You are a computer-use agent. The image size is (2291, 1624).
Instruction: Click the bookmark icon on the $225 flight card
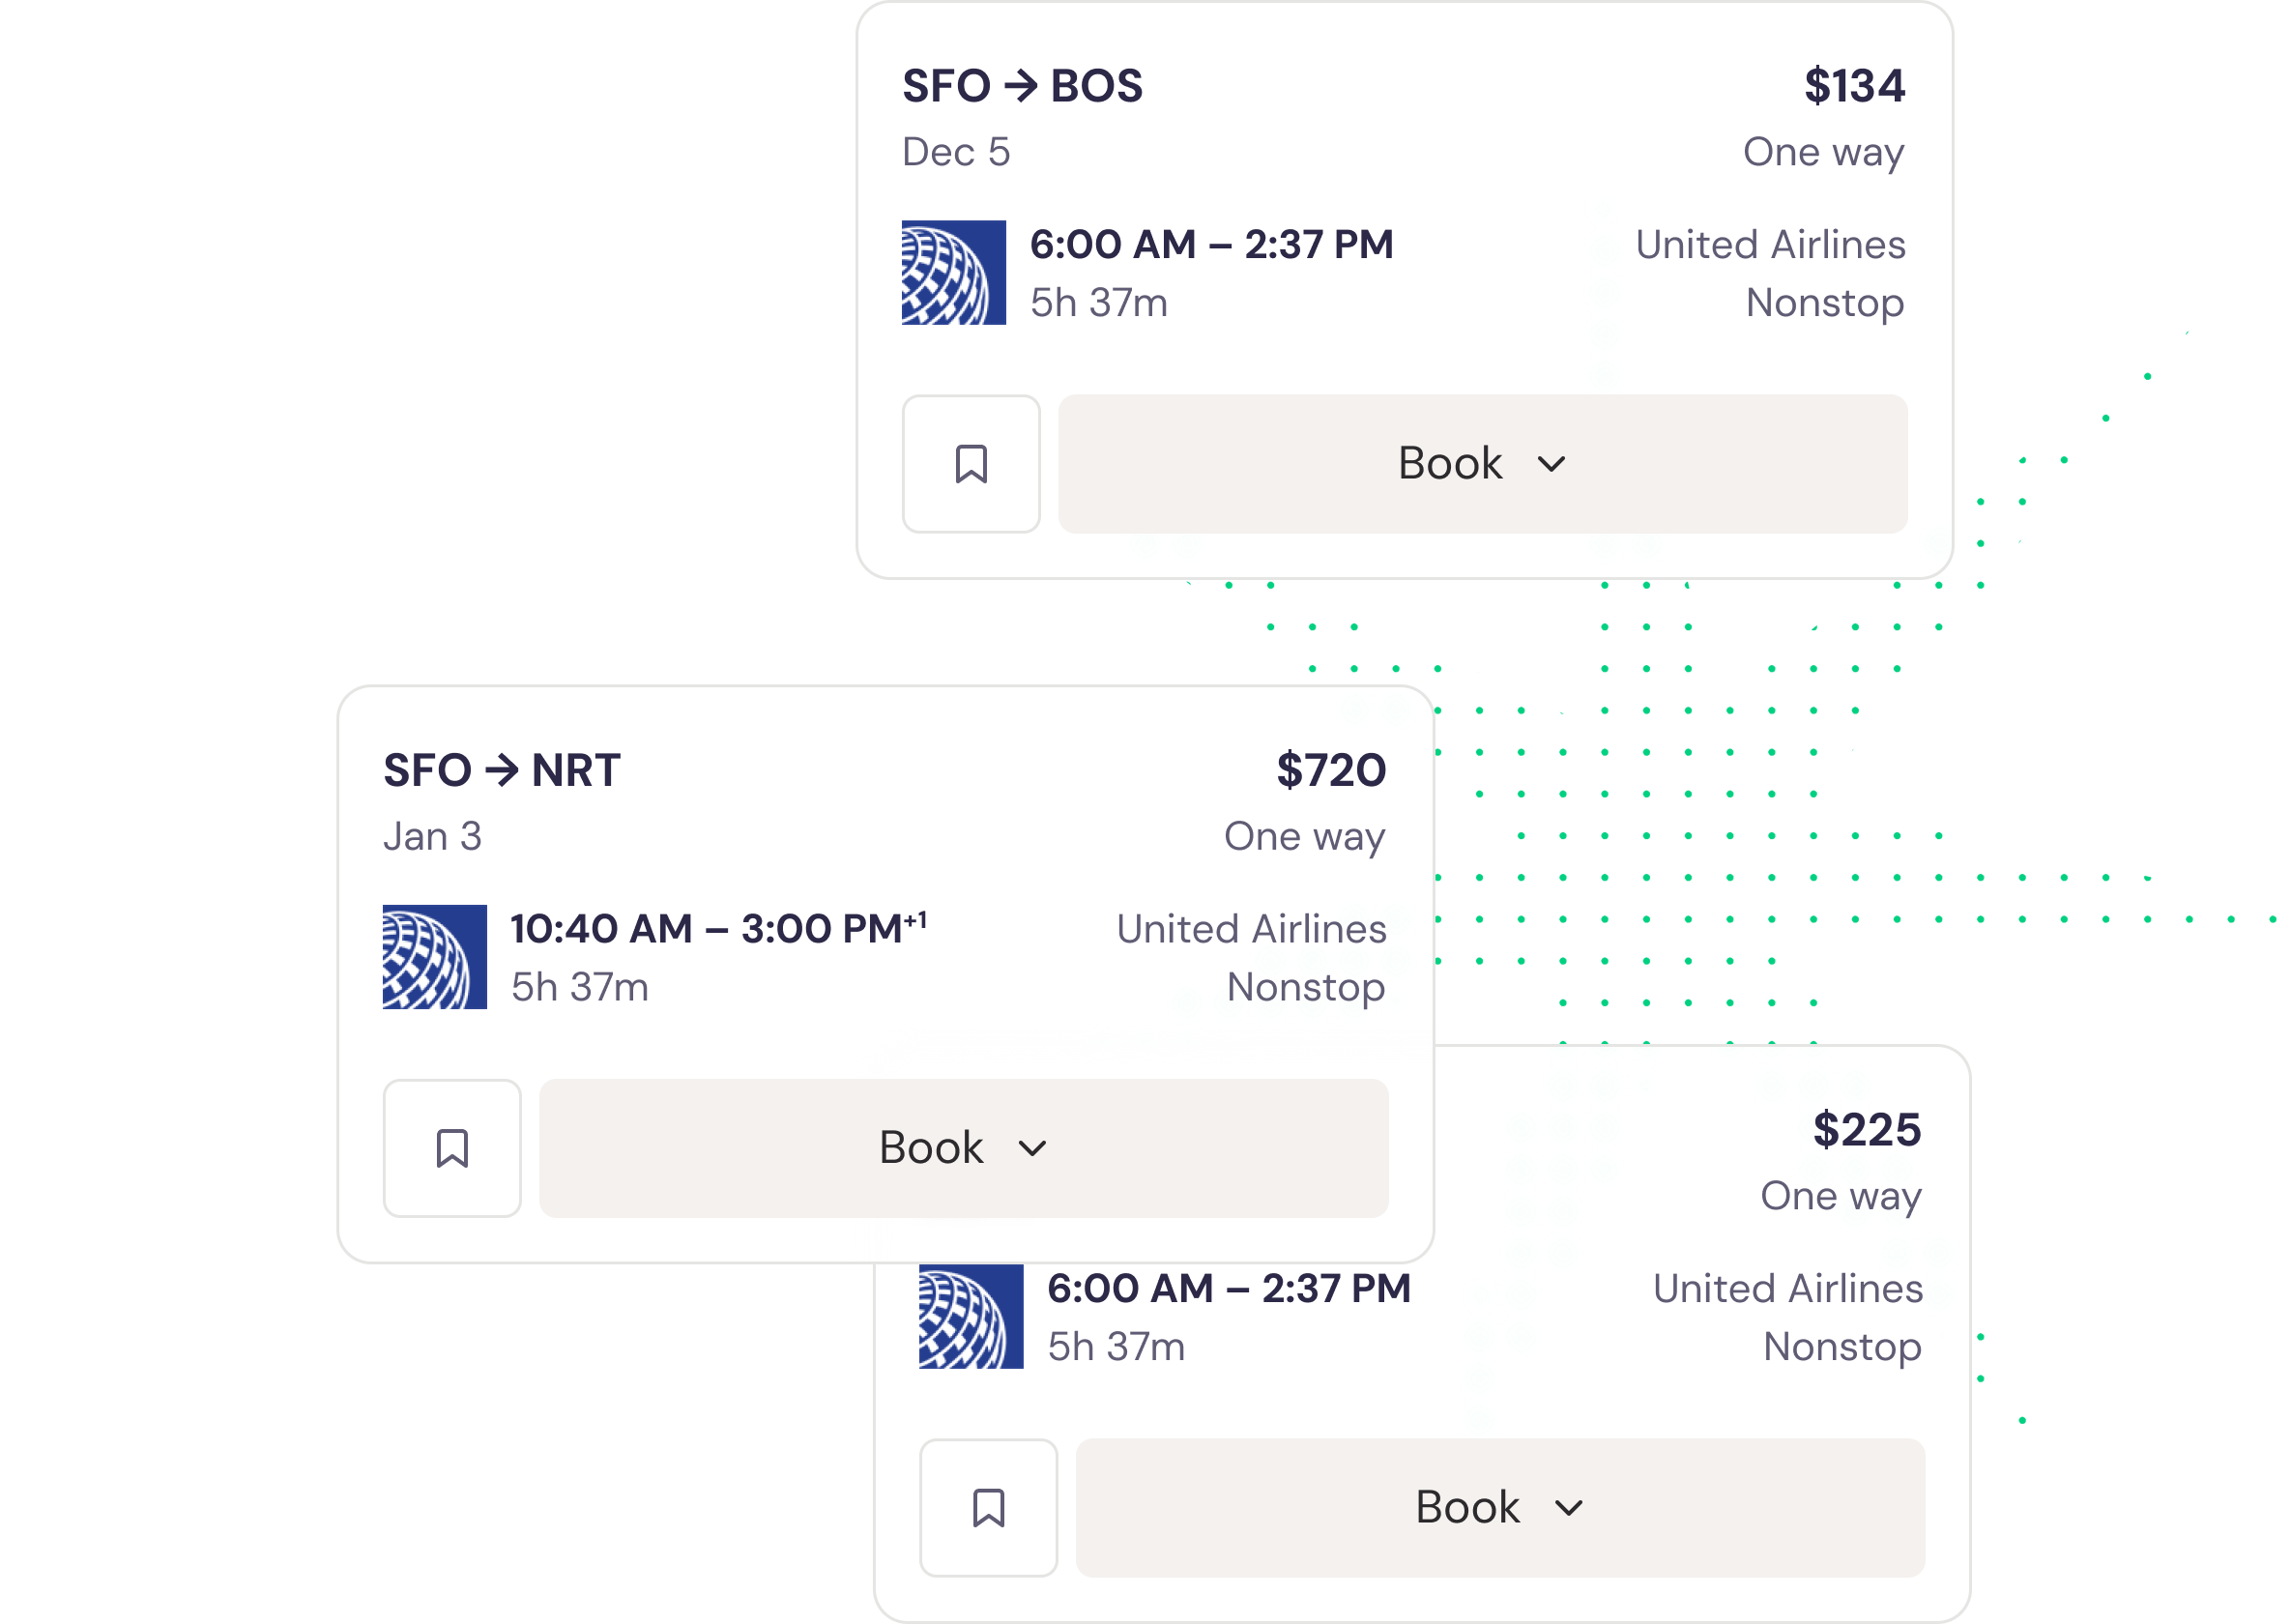coord(988,1506)
